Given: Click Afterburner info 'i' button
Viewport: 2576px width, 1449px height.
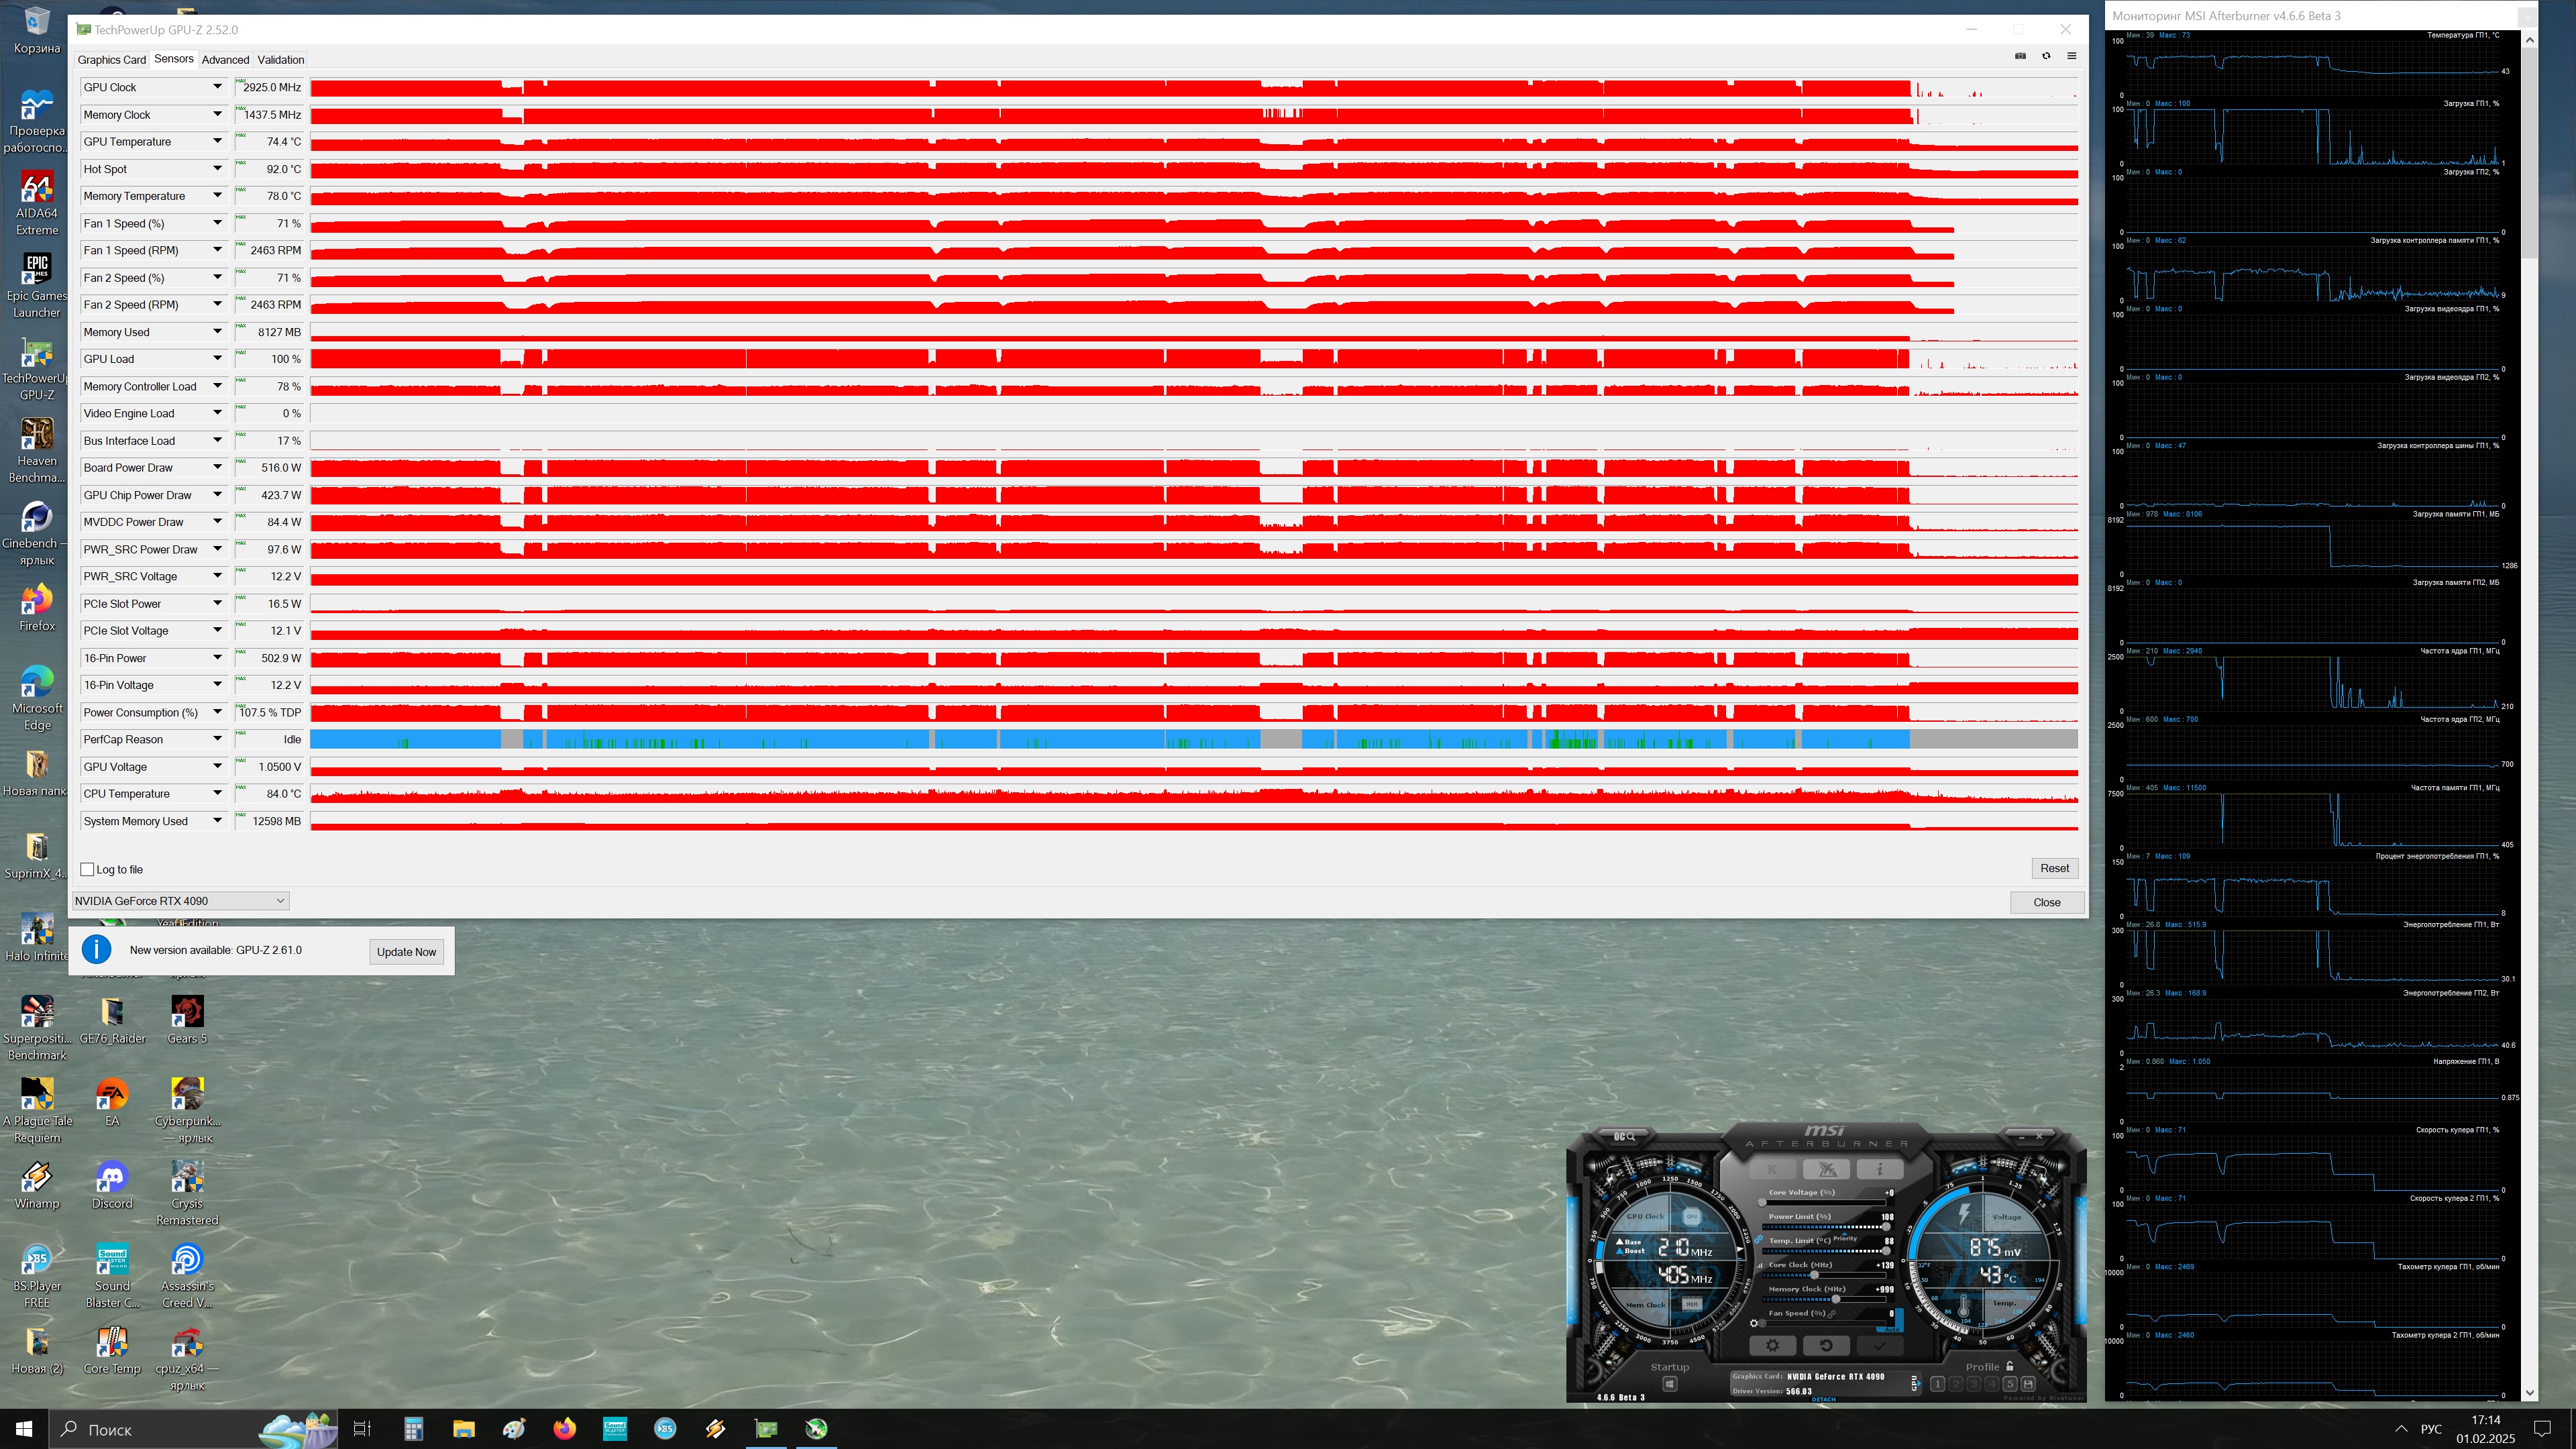Looking at the screenshot, I should click(x=1879, y=1169).
